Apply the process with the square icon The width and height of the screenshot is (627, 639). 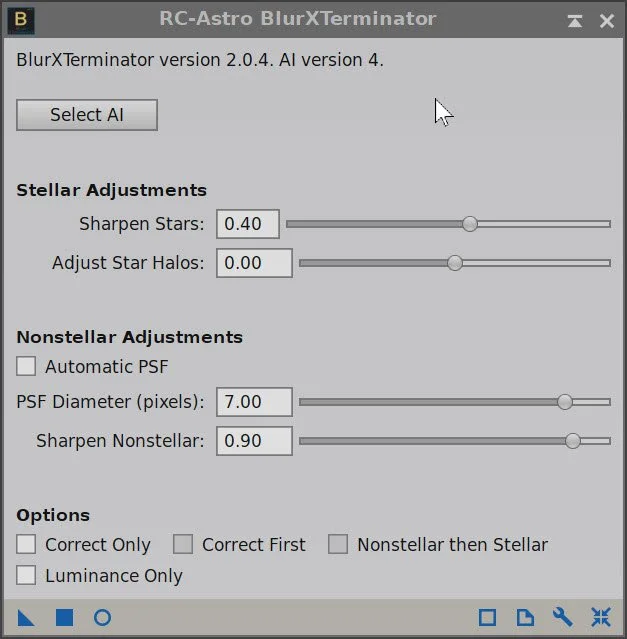(64, 617)
